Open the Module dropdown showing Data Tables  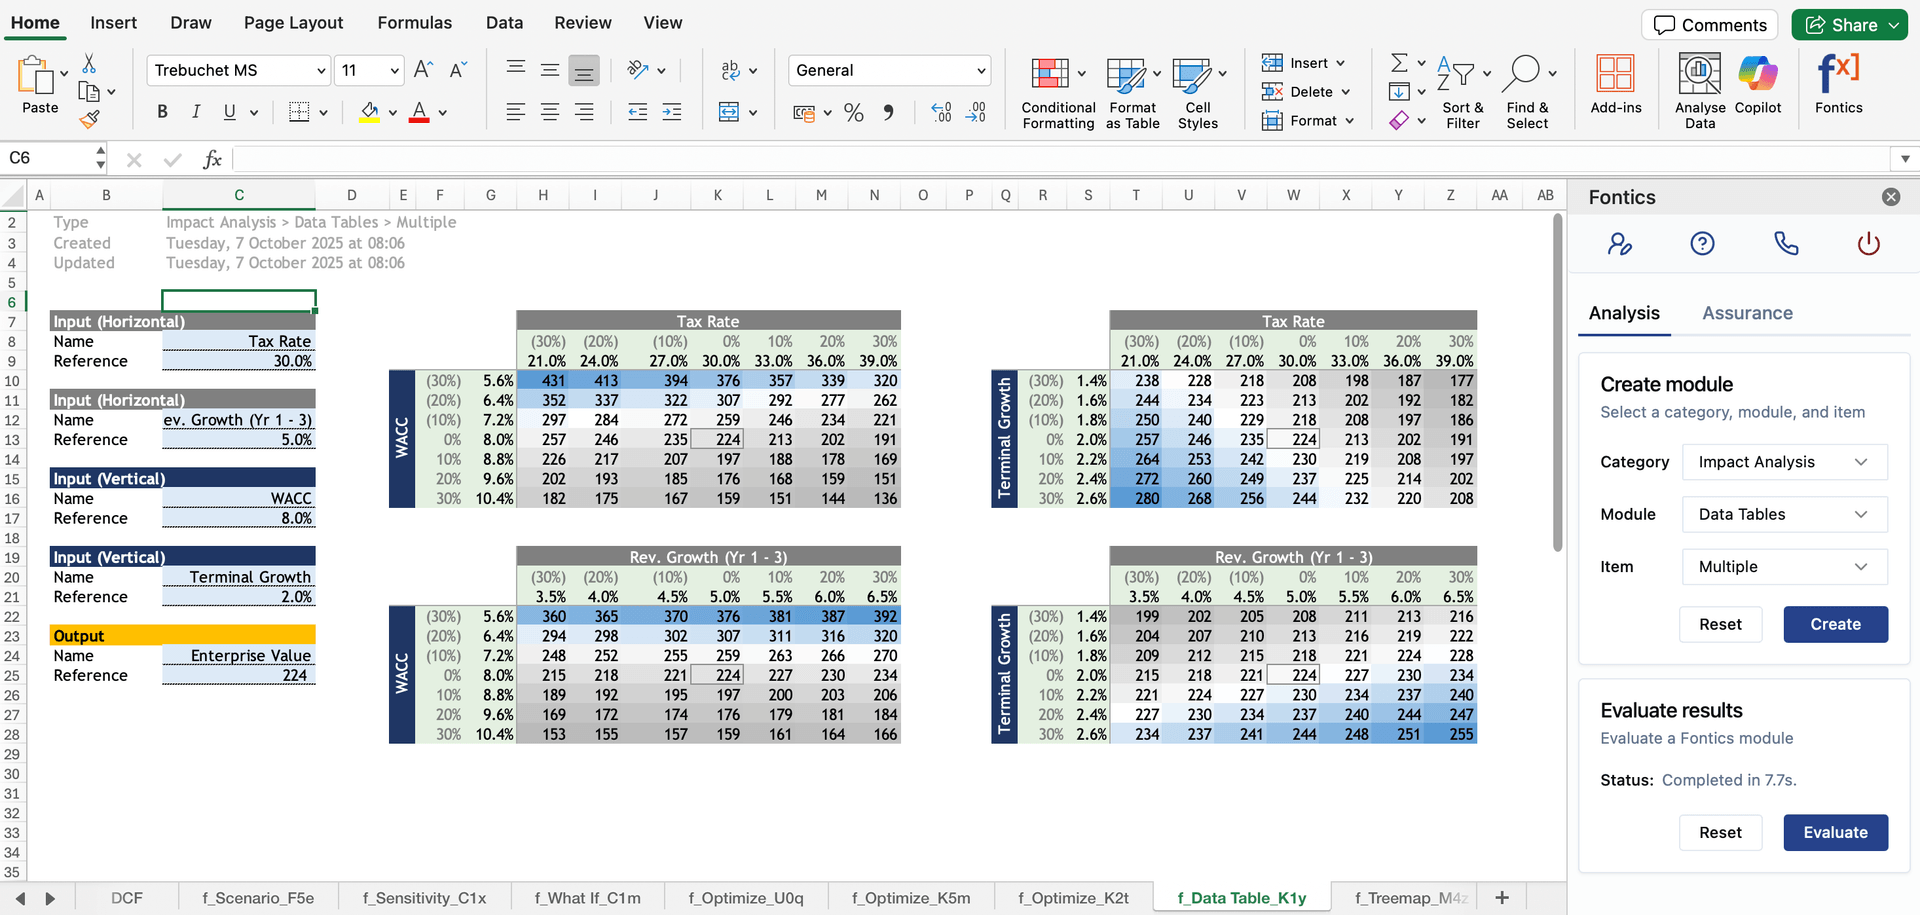pos(1784,514)
